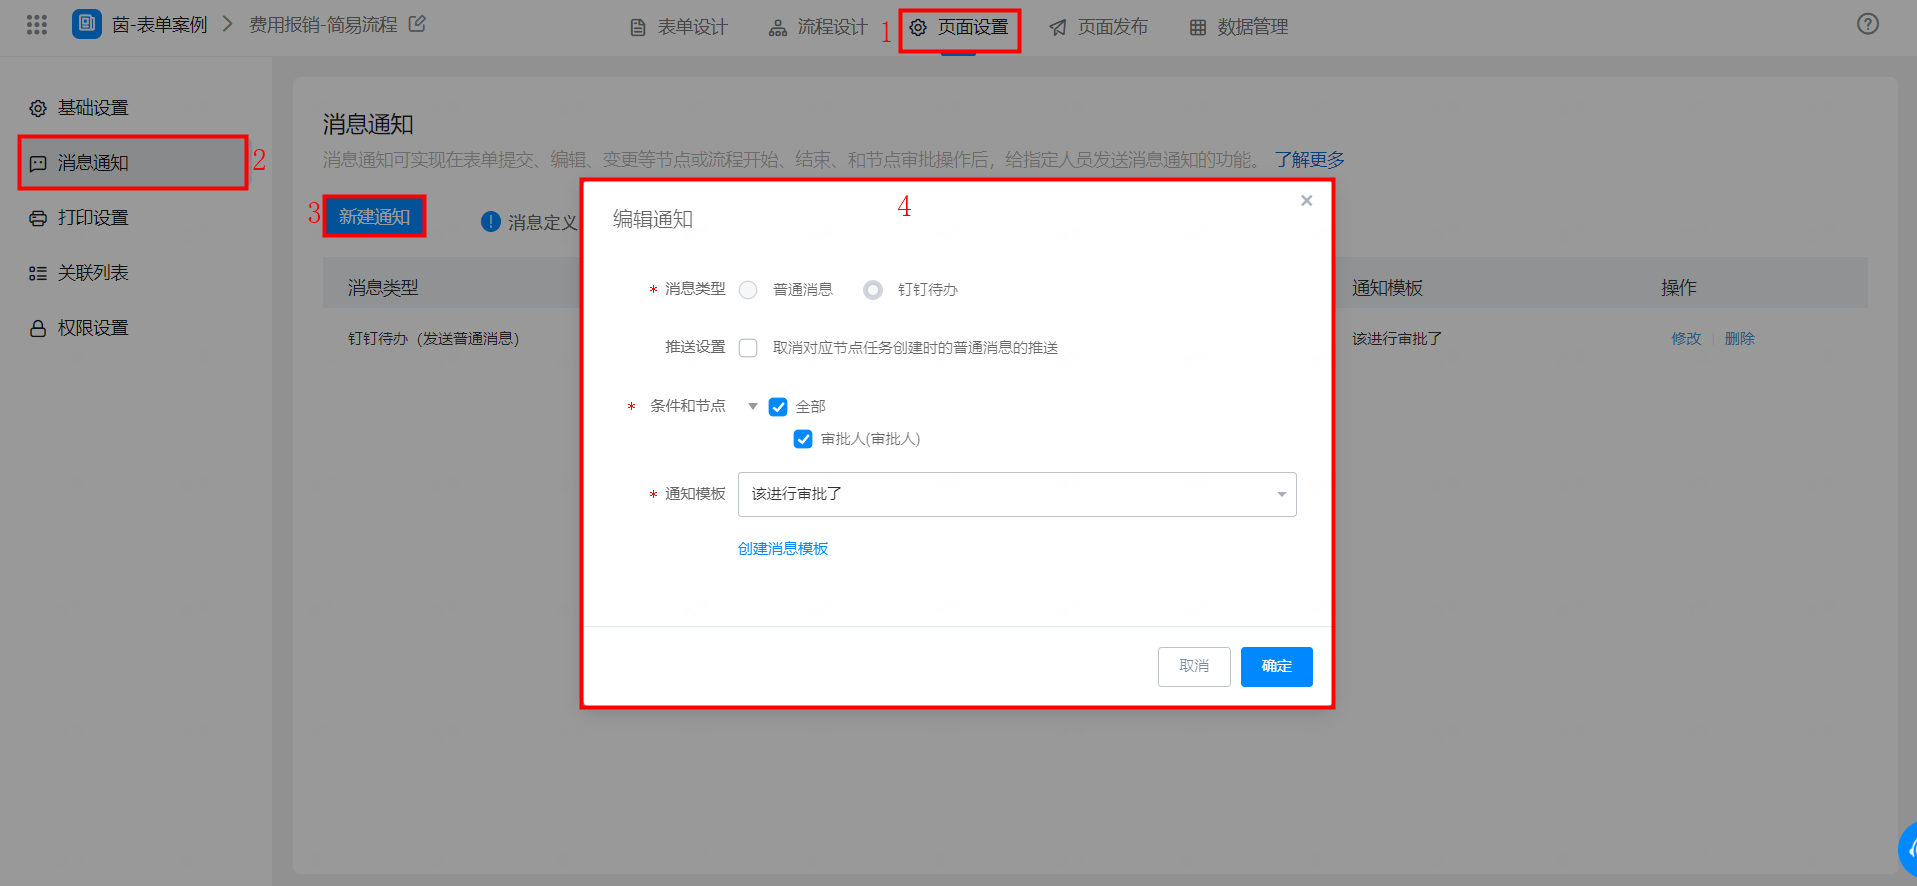Open the 通知模板 dropdown
This screenshot has height=886, width=1917.
tap(1016, 495)
